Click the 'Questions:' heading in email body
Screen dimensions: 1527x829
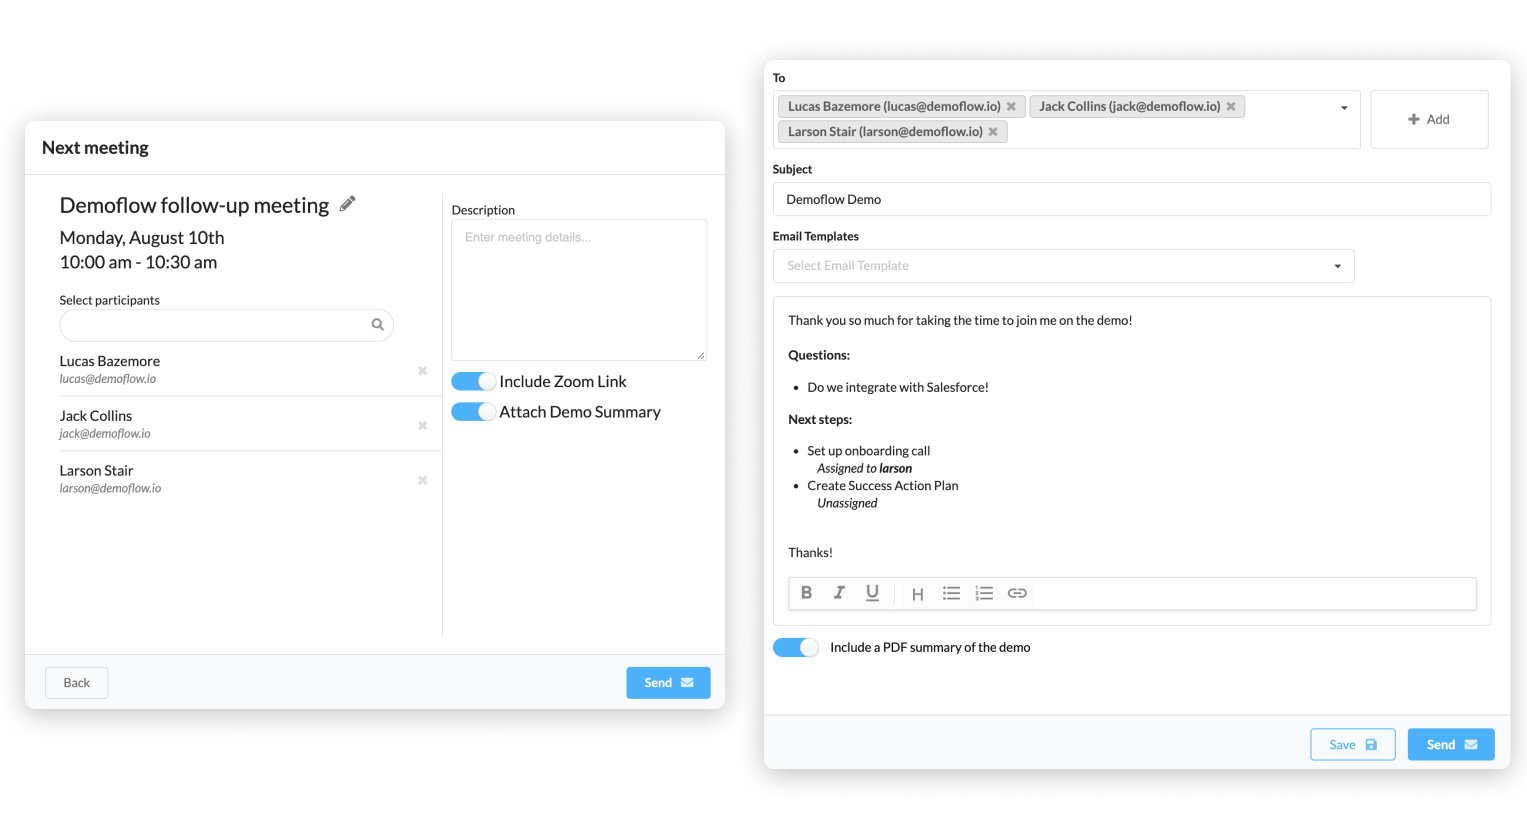pyautogui.click(x=819, y=355)
